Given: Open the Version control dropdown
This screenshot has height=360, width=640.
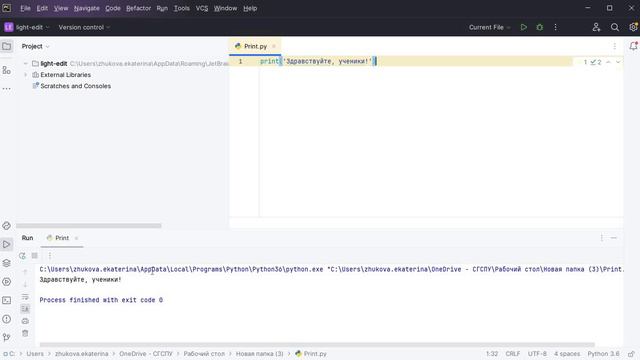Looking at the screenshot, I should coord(84,27).
